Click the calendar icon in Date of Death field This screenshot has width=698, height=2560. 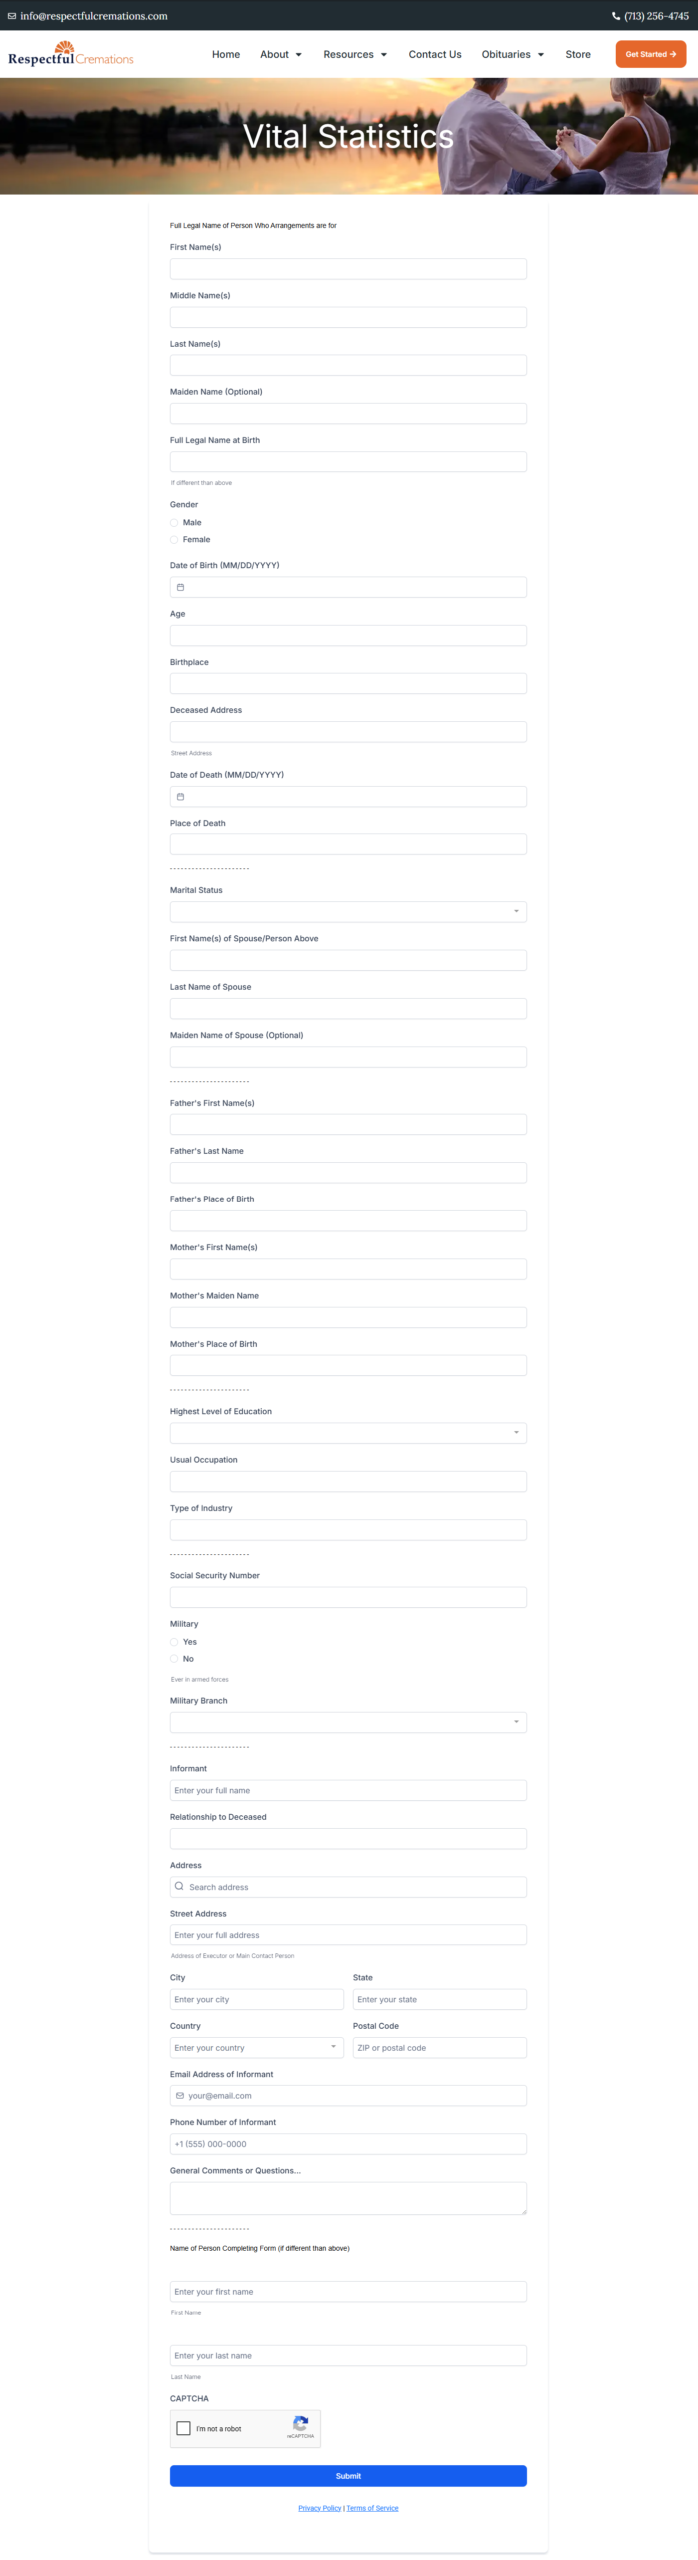tap(181, 797)
